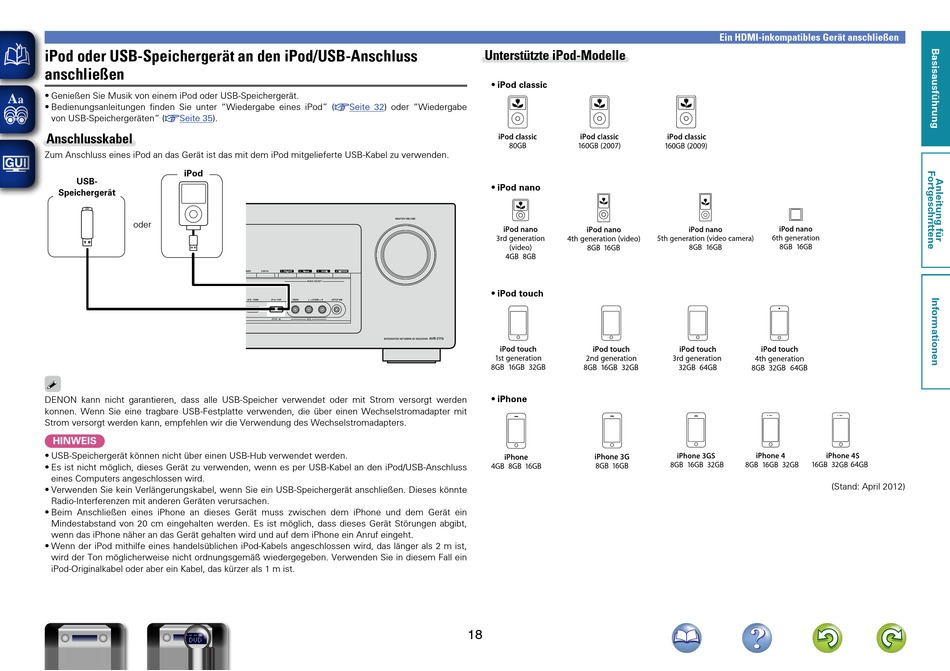This screenshot has width=950, height=671.
Task: Click the iPod classic 80GB icon
Action: coord(517,112)
